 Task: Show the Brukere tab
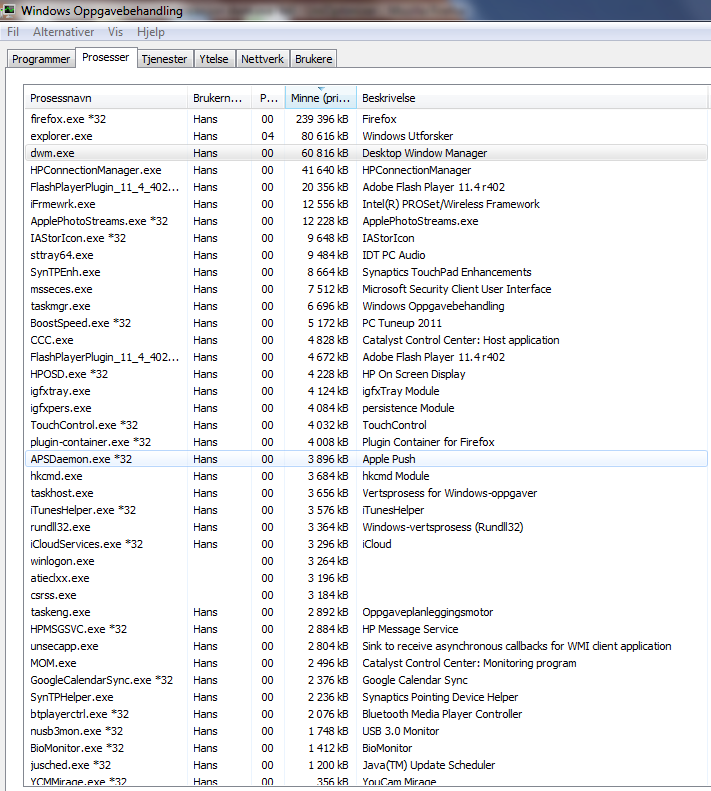click(313, 59)
